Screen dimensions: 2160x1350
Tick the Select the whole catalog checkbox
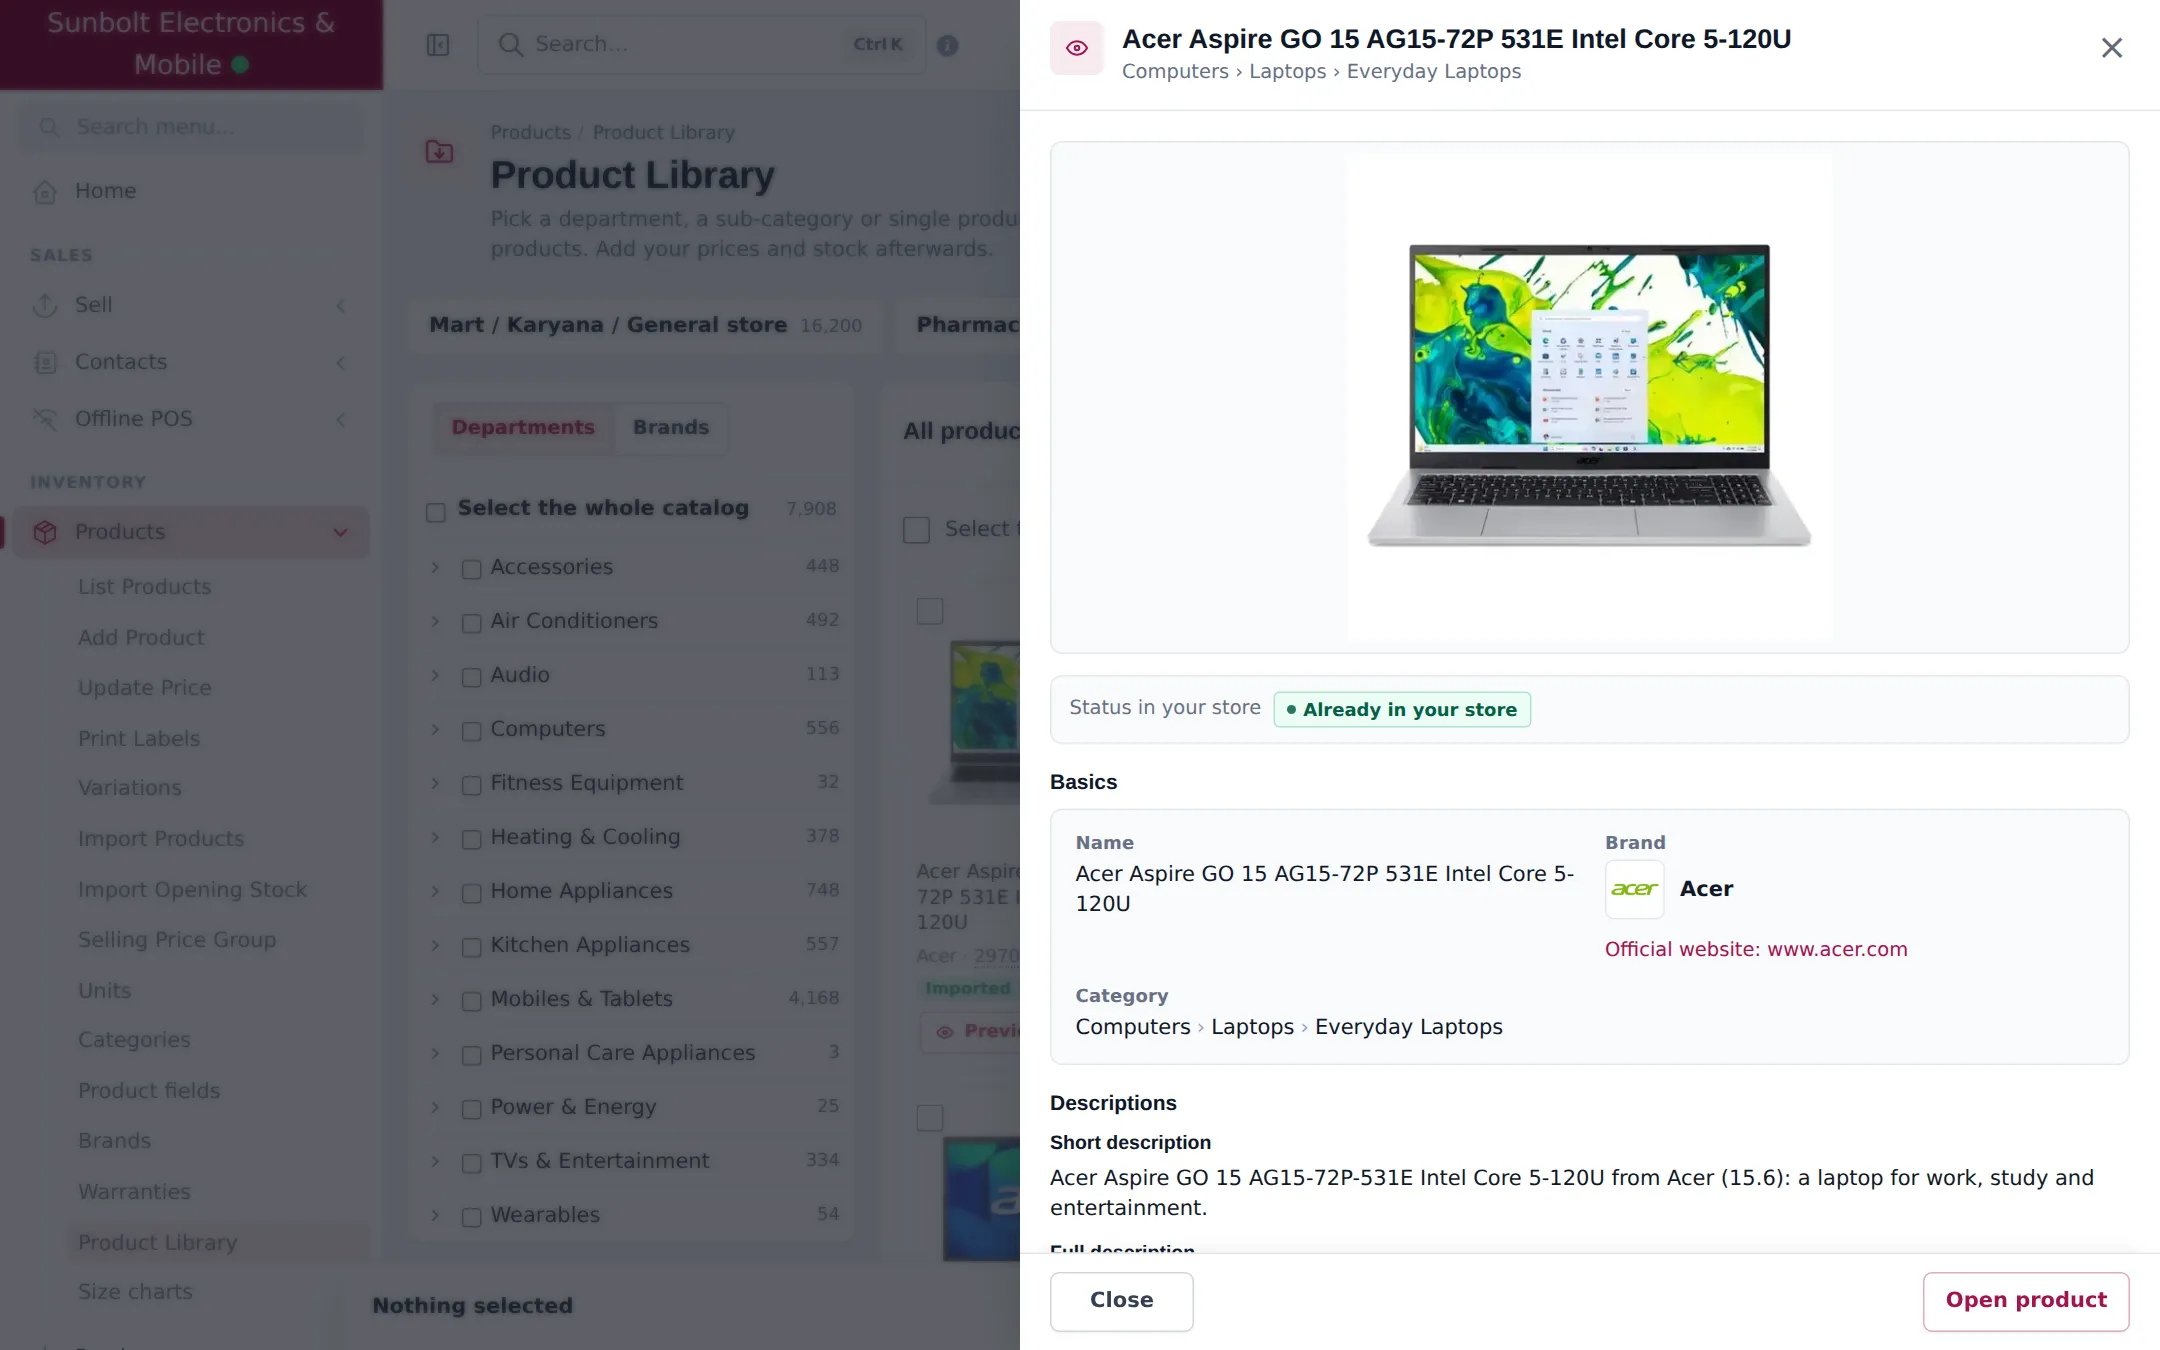point(436,512)
